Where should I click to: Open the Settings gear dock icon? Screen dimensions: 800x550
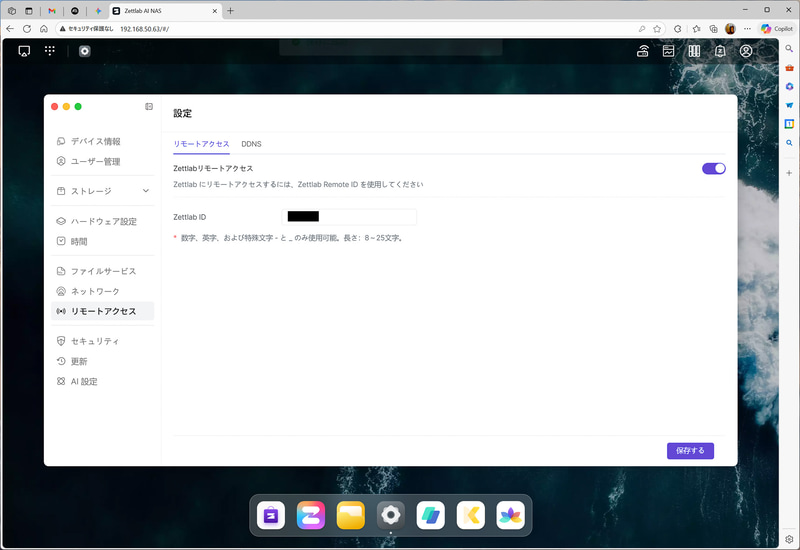point(391,515)
